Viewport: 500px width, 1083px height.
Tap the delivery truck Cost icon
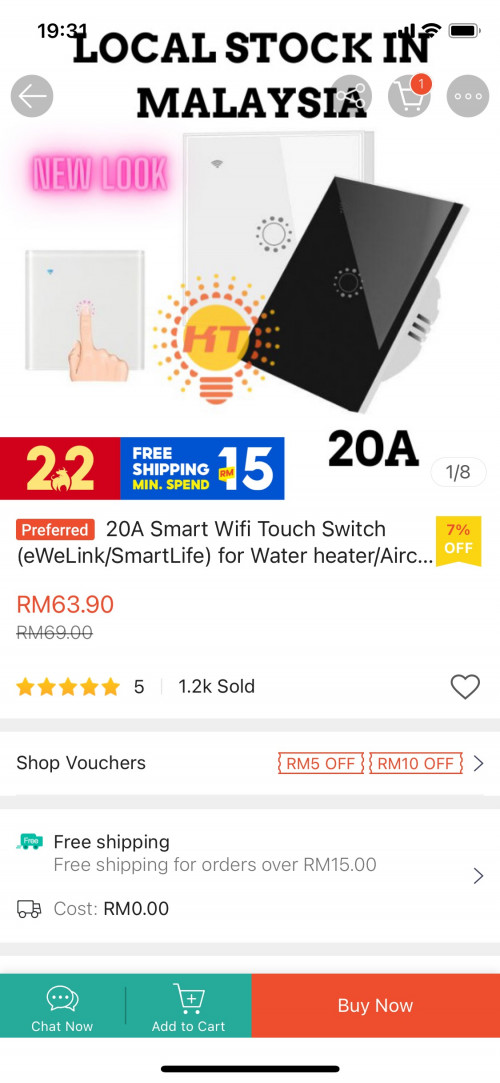point(29,909)
